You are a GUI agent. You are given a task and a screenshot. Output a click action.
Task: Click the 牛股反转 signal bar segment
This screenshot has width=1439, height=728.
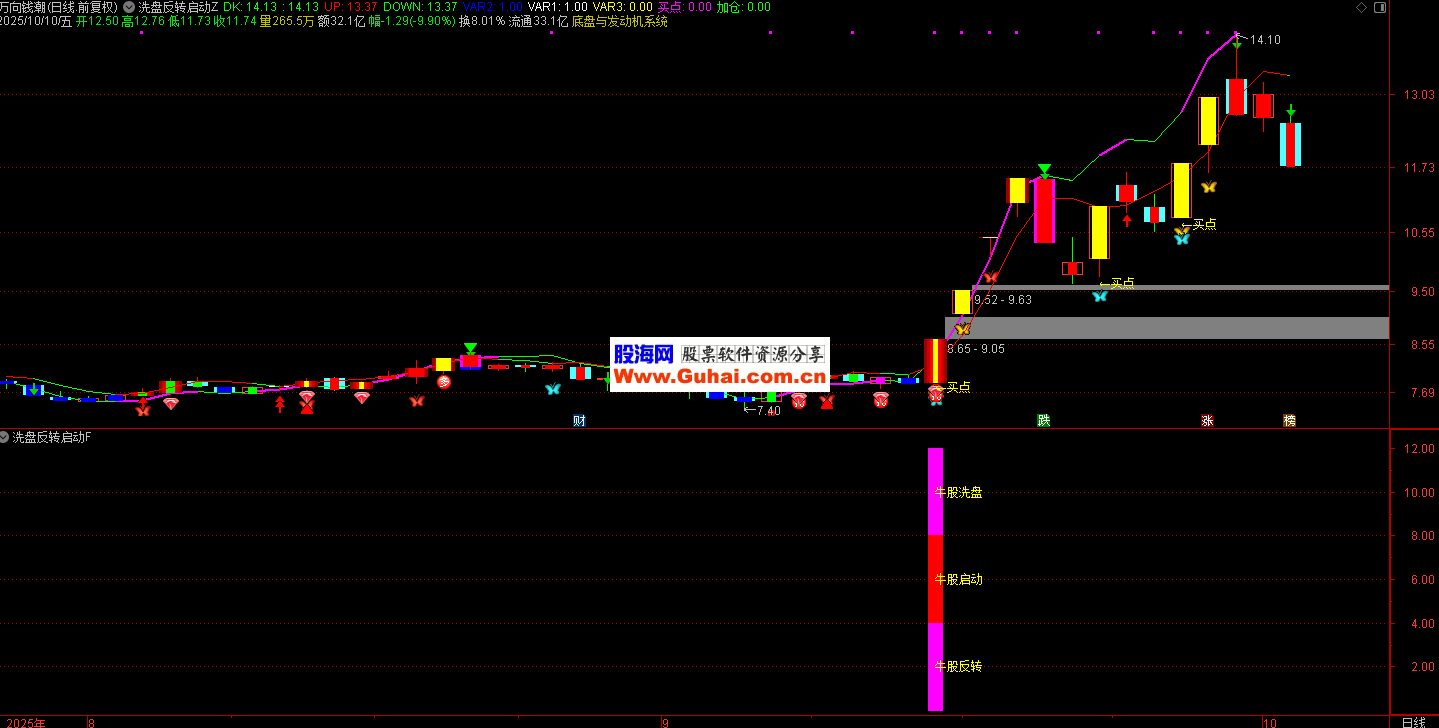click(936, 666)
